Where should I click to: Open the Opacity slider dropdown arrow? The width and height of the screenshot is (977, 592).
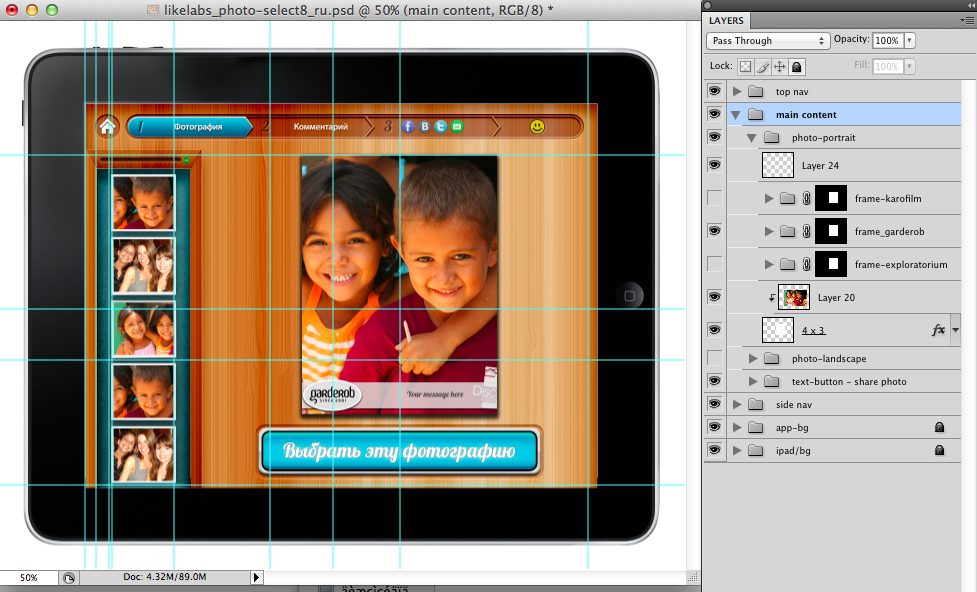(909, 41)
